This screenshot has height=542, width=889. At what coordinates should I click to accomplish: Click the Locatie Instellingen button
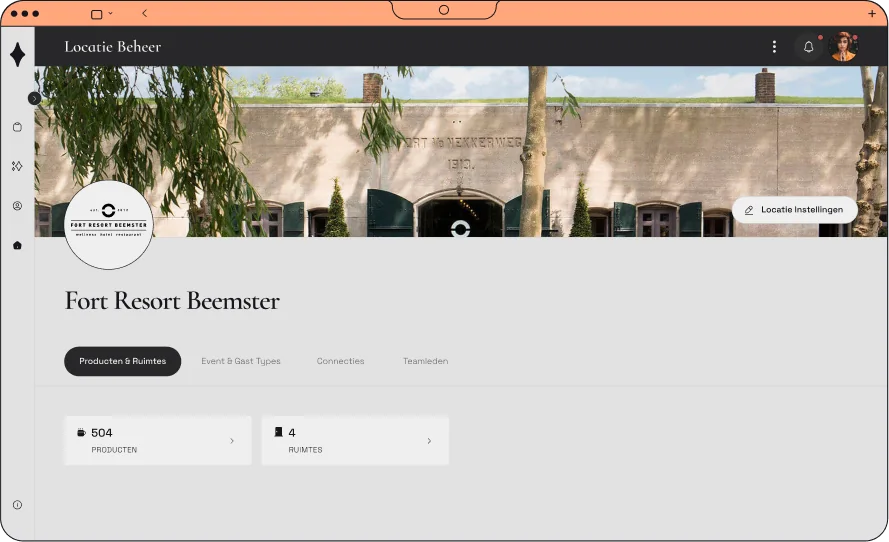point(794,210)
